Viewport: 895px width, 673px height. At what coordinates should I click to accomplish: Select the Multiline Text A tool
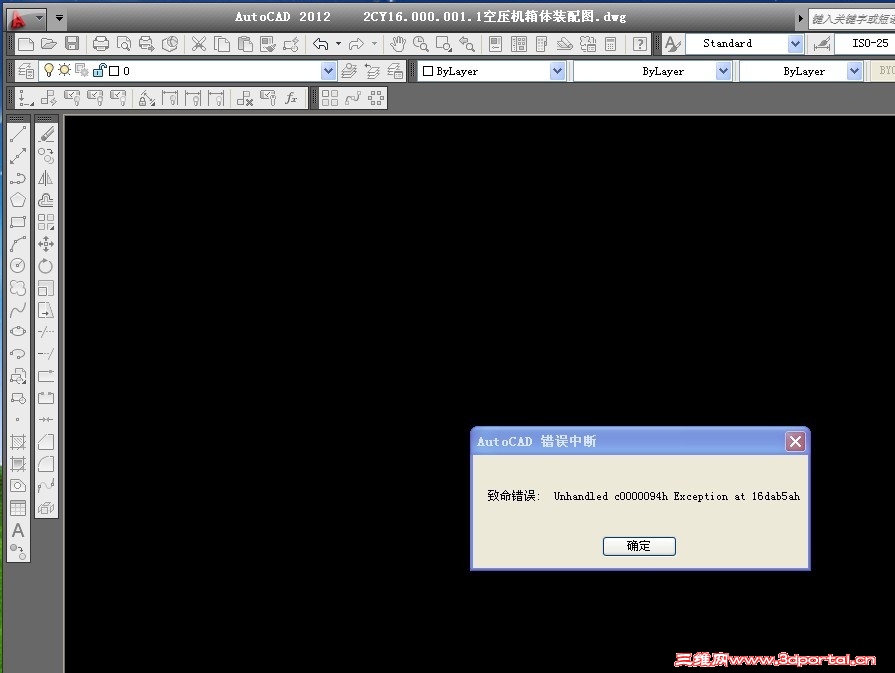point(18,530)
